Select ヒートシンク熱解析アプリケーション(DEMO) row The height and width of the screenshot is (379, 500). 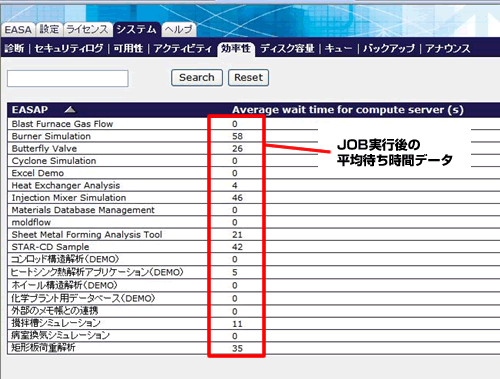[x=253, y=272]
